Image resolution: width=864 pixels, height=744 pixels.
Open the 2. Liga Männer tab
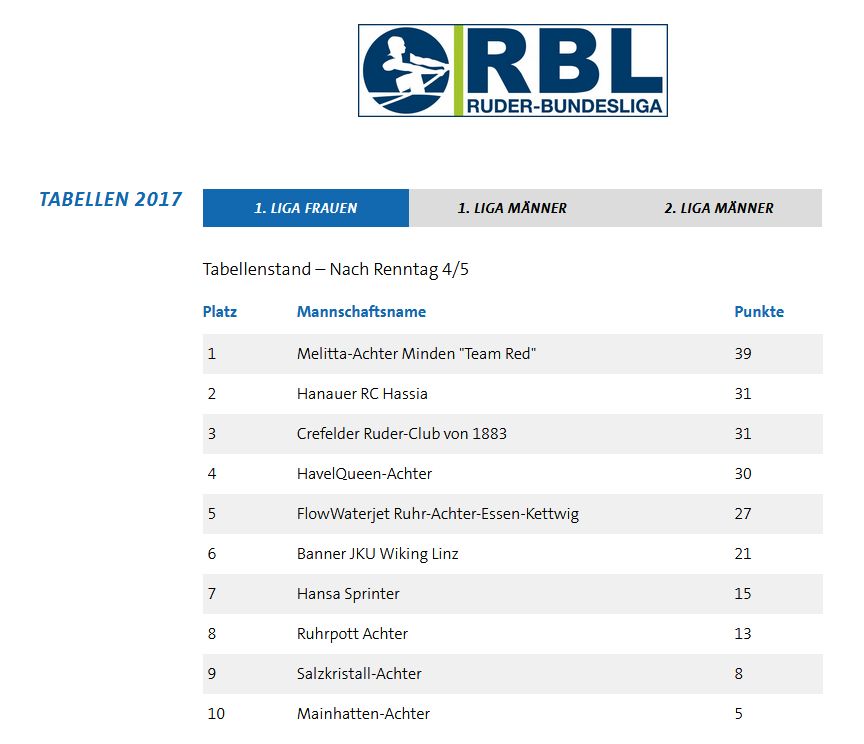pyautogui.click(x=718, y=208)
